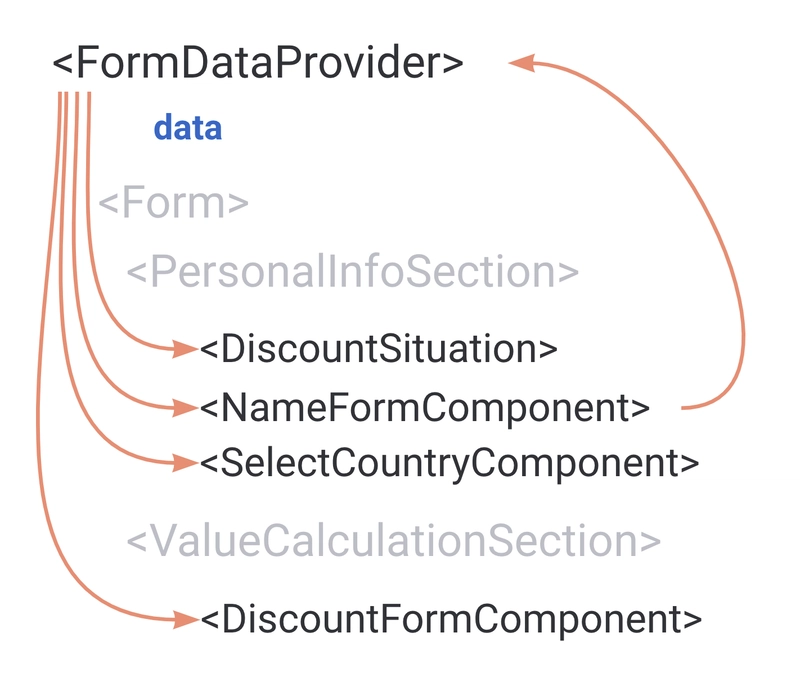Click the DiscountFormComponent tag
Image resolution: width=800 pixels, height=687 pixels.
click(x=451, y=618)
